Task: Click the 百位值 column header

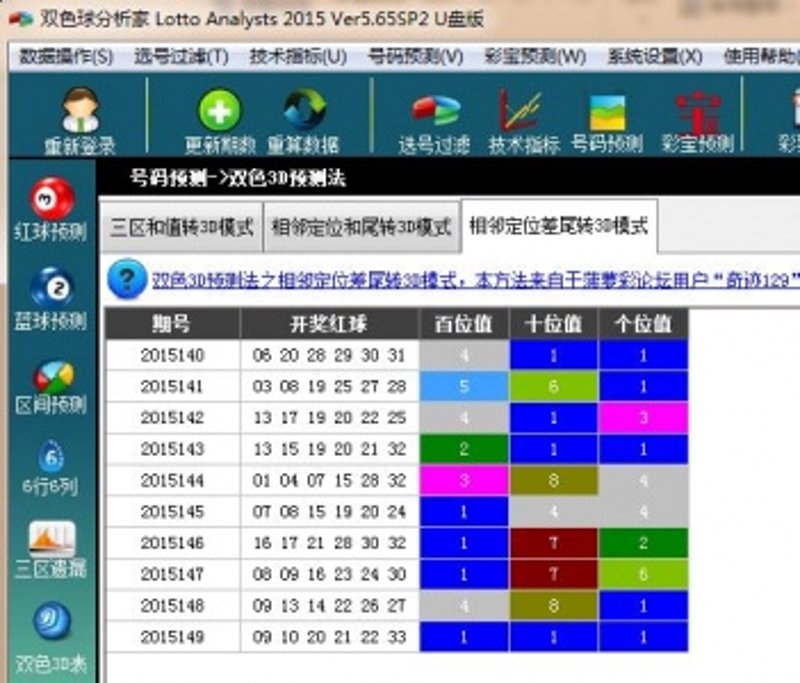Action: click(464, 324)
